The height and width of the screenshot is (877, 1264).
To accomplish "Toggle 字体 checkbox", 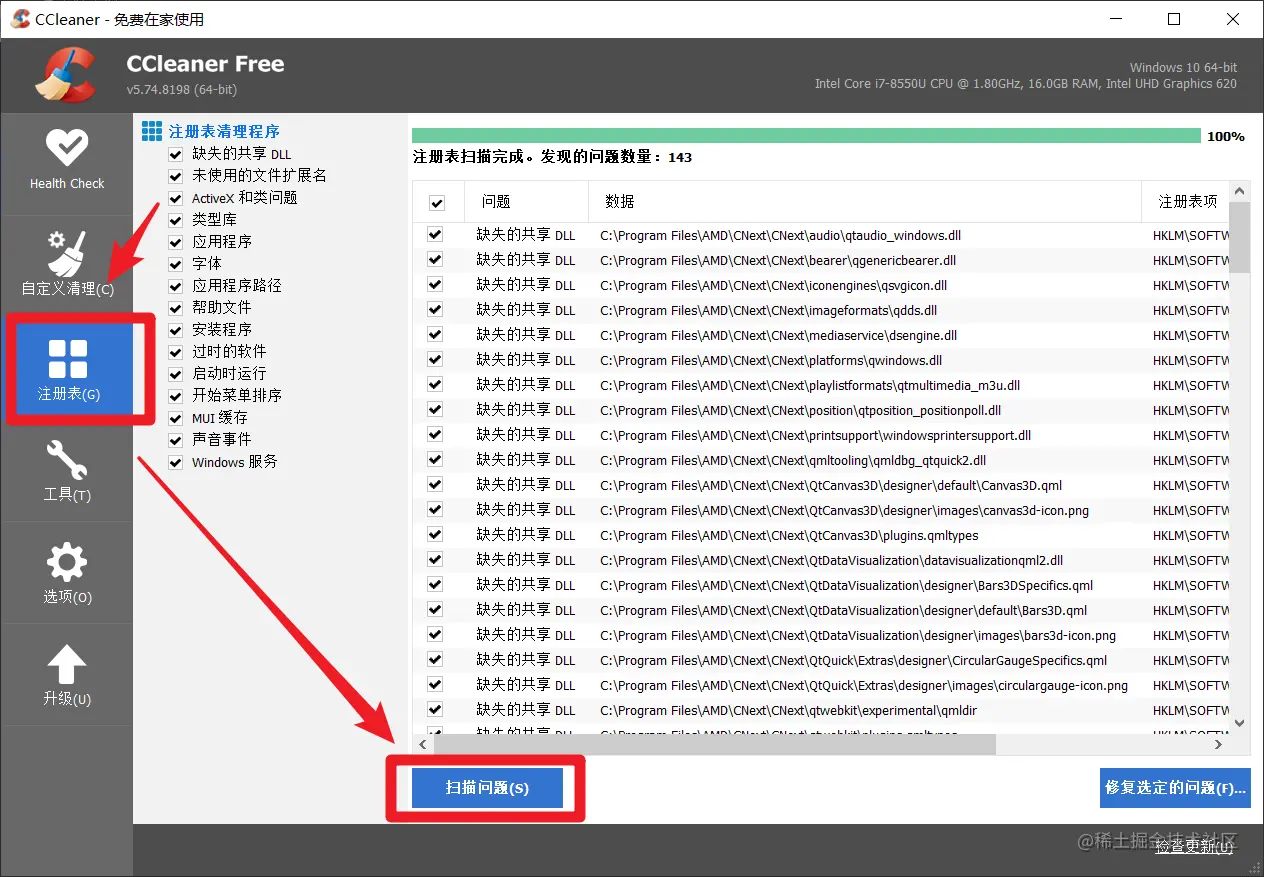I will [x=176, y=264].
